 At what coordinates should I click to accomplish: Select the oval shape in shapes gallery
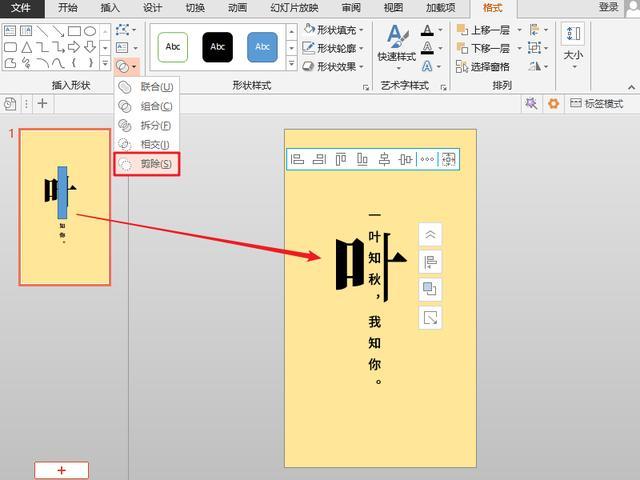(90, 31)
